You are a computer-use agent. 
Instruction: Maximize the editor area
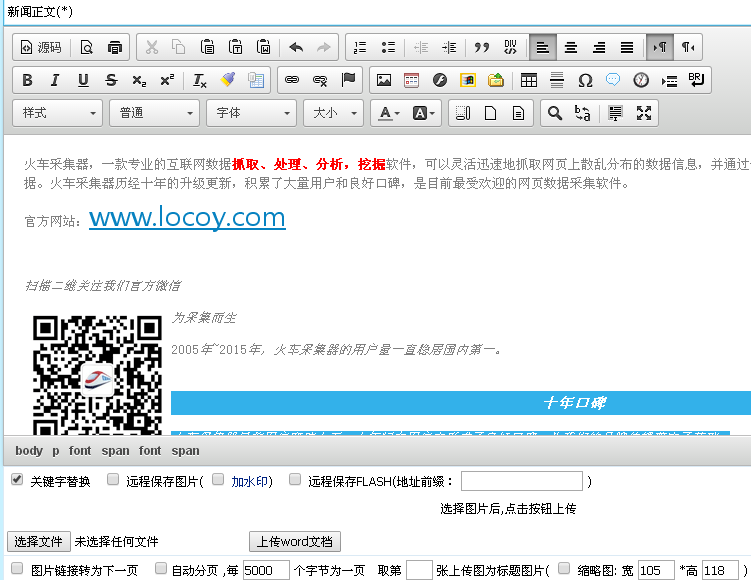point(644,113)
